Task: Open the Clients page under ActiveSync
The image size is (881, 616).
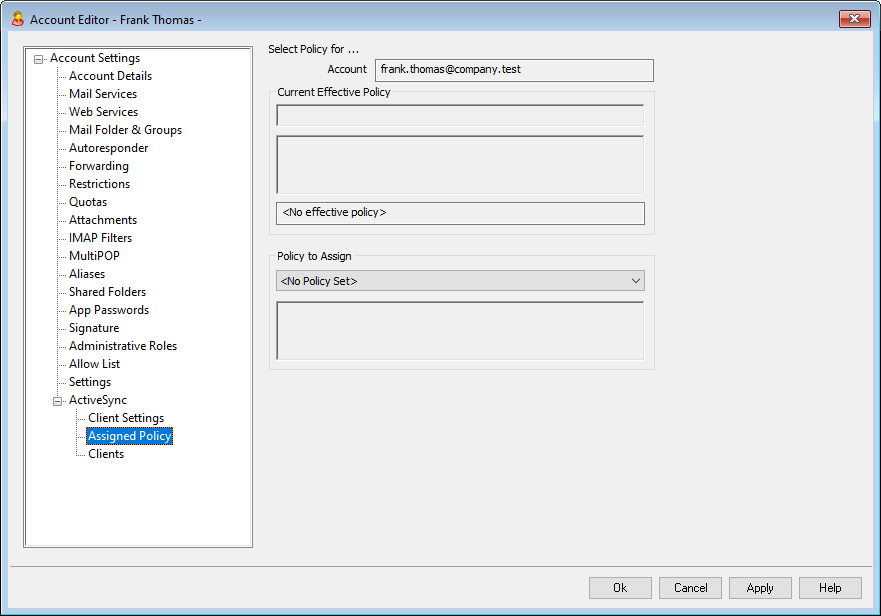Action: coord(106,454)
